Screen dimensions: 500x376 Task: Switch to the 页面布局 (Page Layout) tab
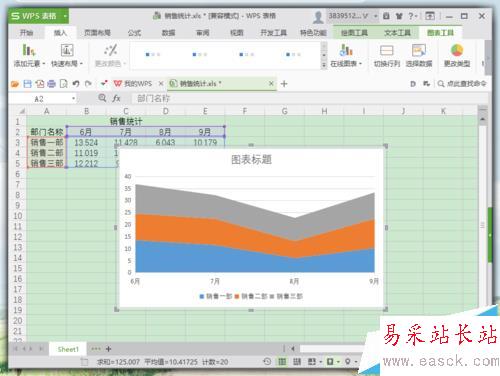coord(97,33)
